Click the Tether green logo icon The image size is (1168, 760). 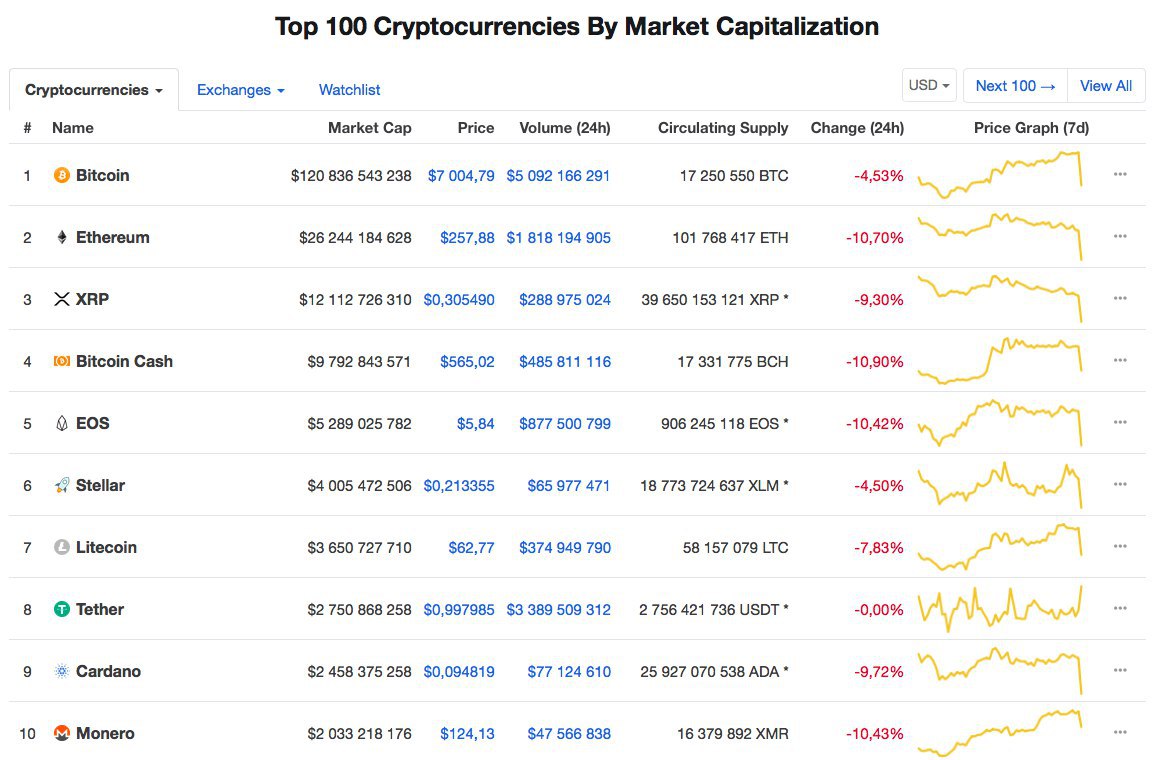click(x=62, y=609)
